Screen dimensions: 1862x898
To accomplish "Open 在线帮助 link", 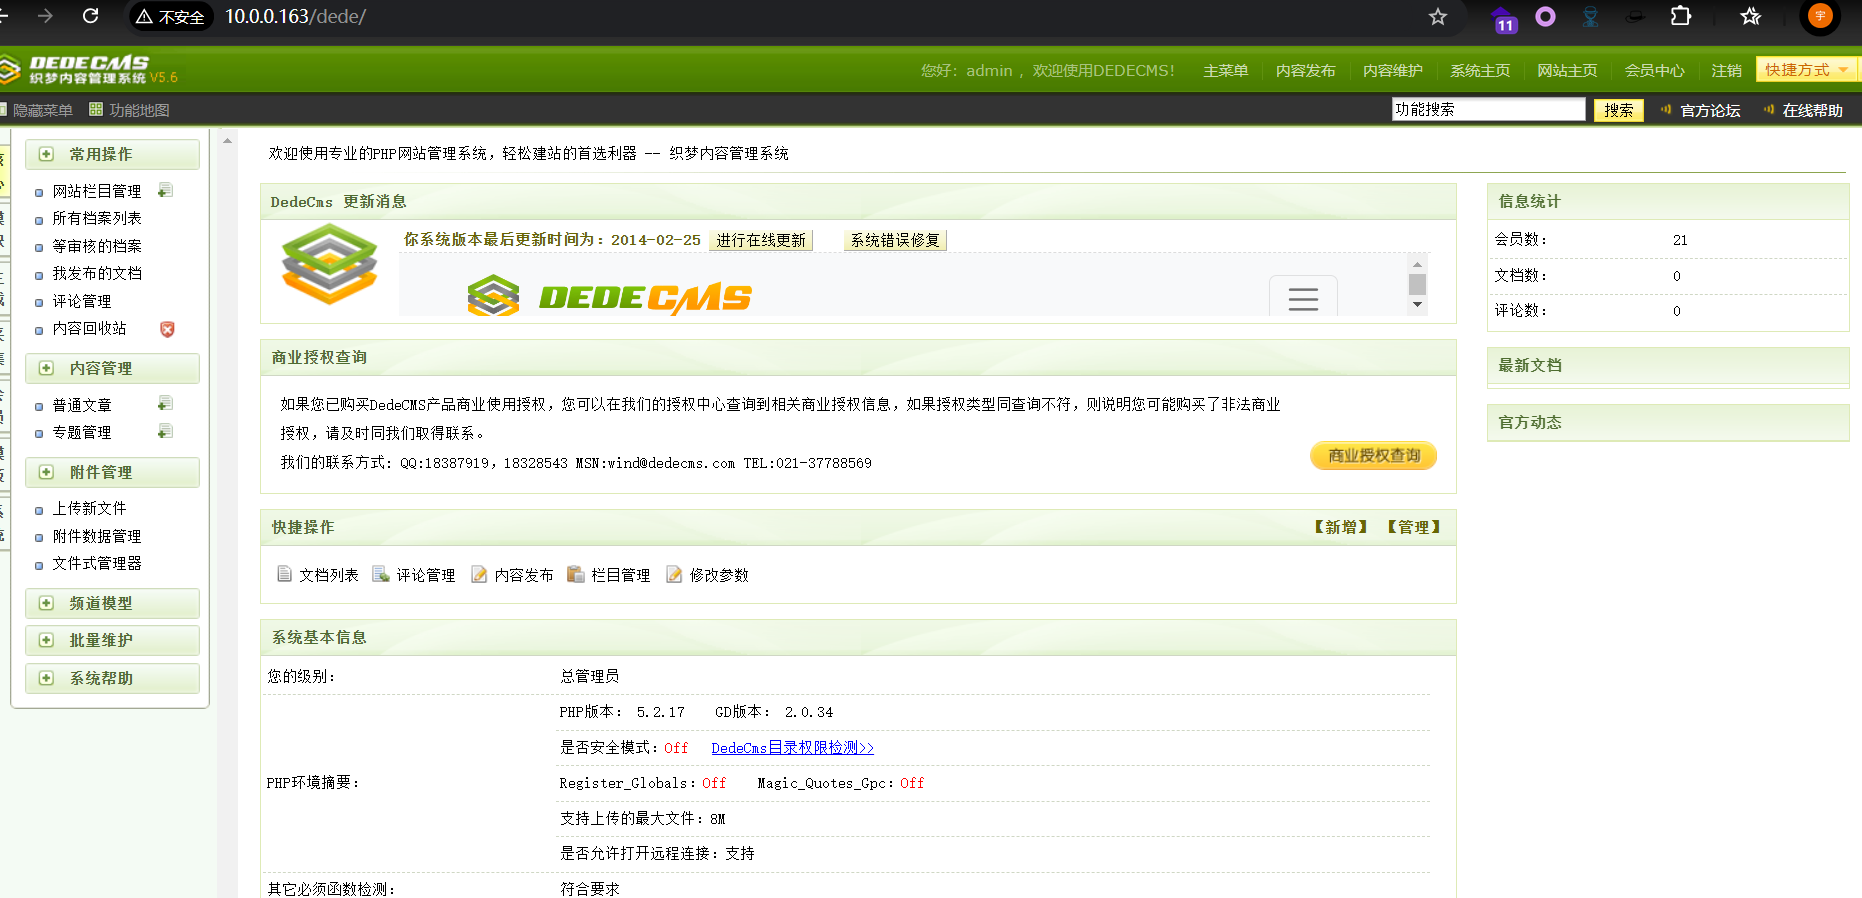I will [x=1812, y=110].
